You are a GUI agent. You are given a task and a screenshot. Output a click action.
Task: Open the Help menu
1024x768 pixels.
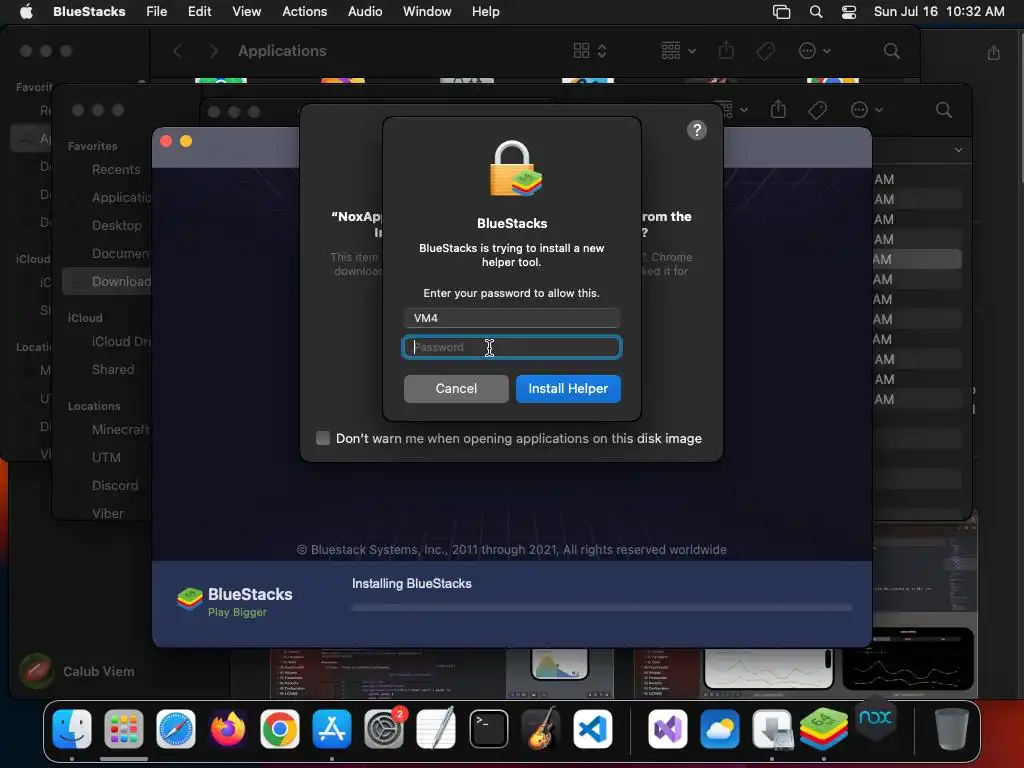[486, 11]
